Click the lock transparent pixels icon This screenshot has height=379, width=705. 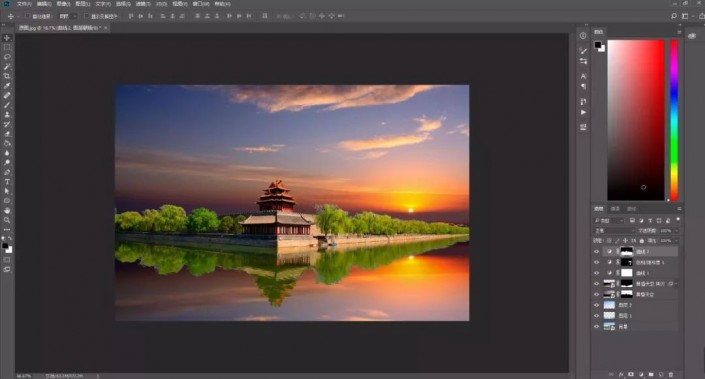tap(609, 241)
